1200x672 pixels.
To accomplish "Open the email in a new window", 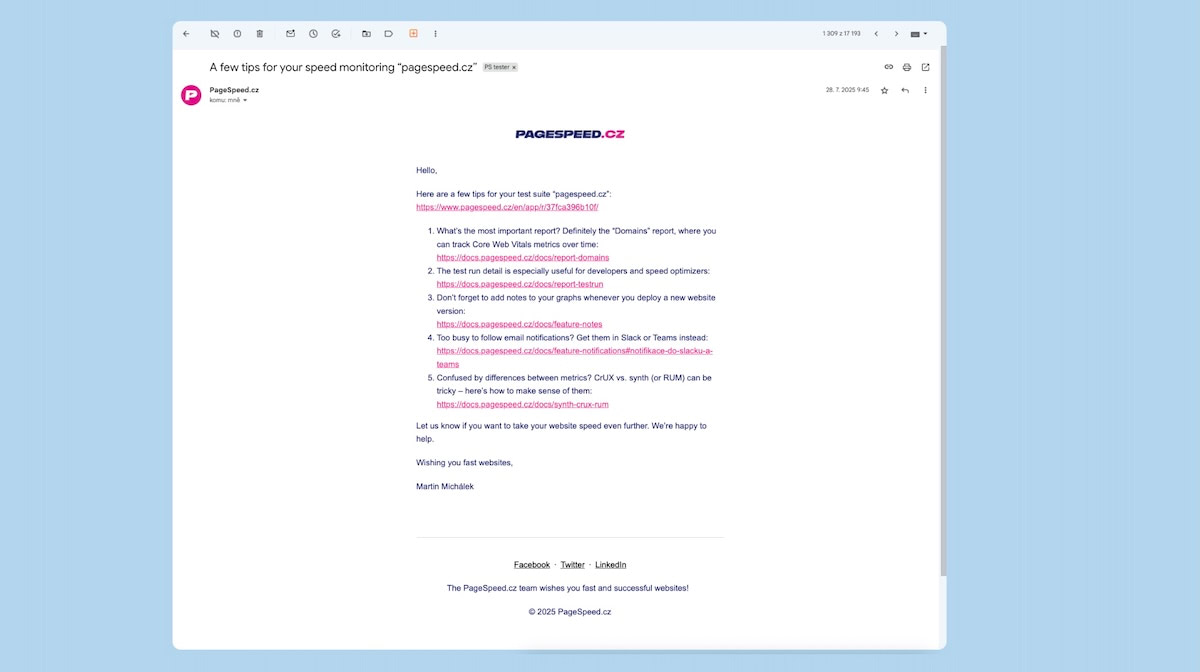I will pos(926,67).
